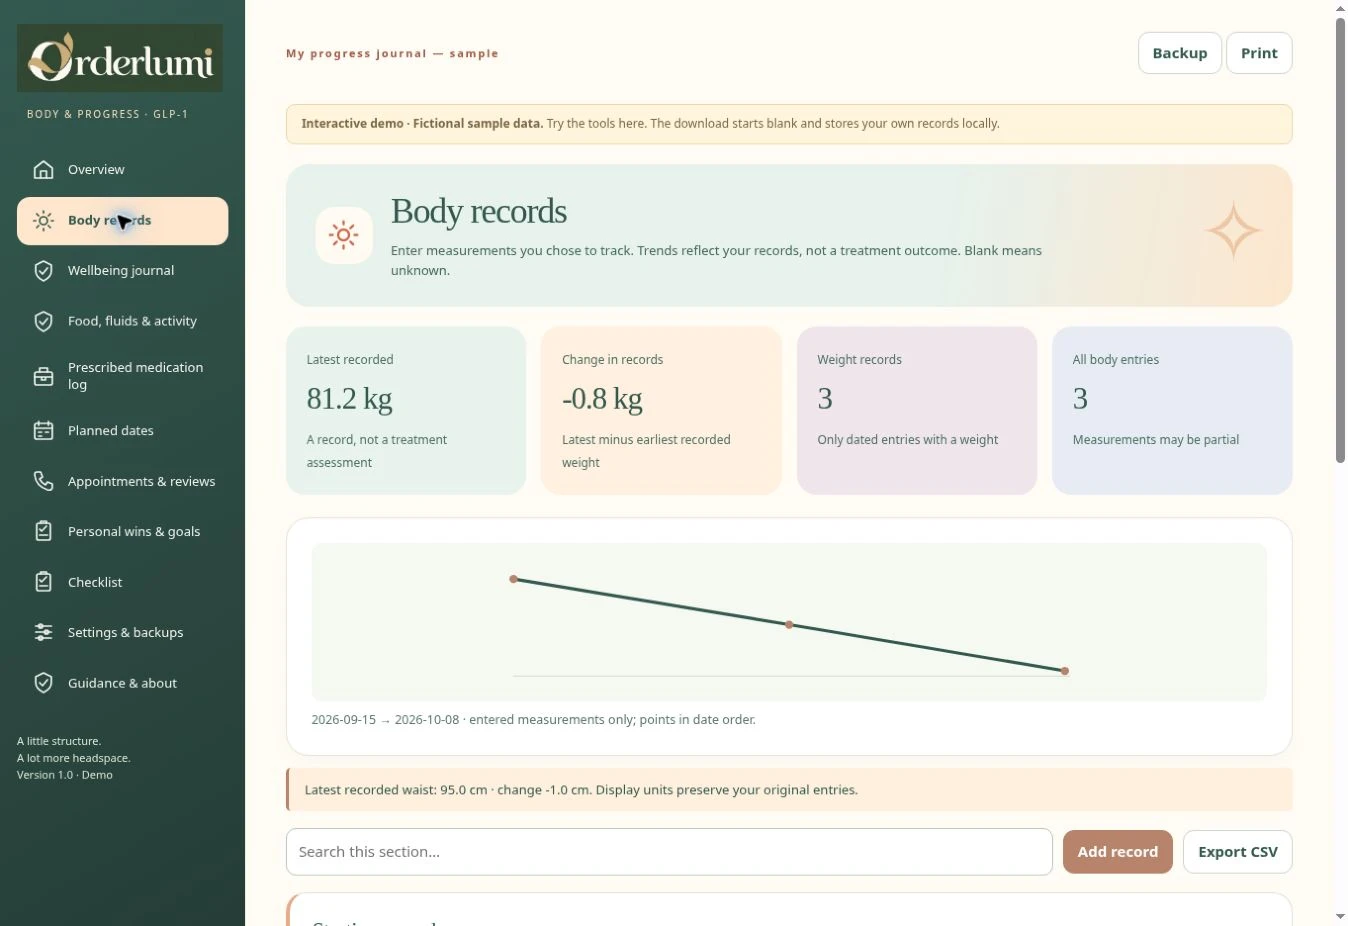The image size is (1348, 926).
Task: Export records as CSV
Action: (x=1238, y=852)
